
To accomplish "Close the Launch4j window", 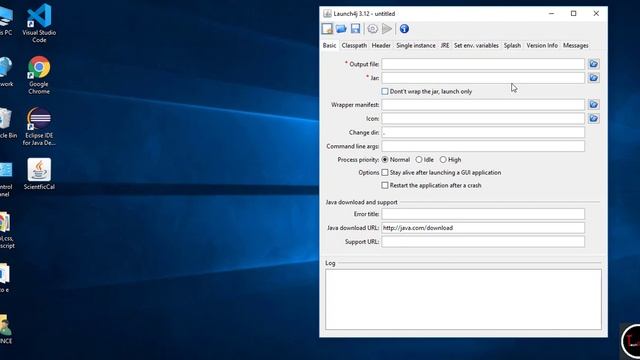I will click(x=596, y=13).
